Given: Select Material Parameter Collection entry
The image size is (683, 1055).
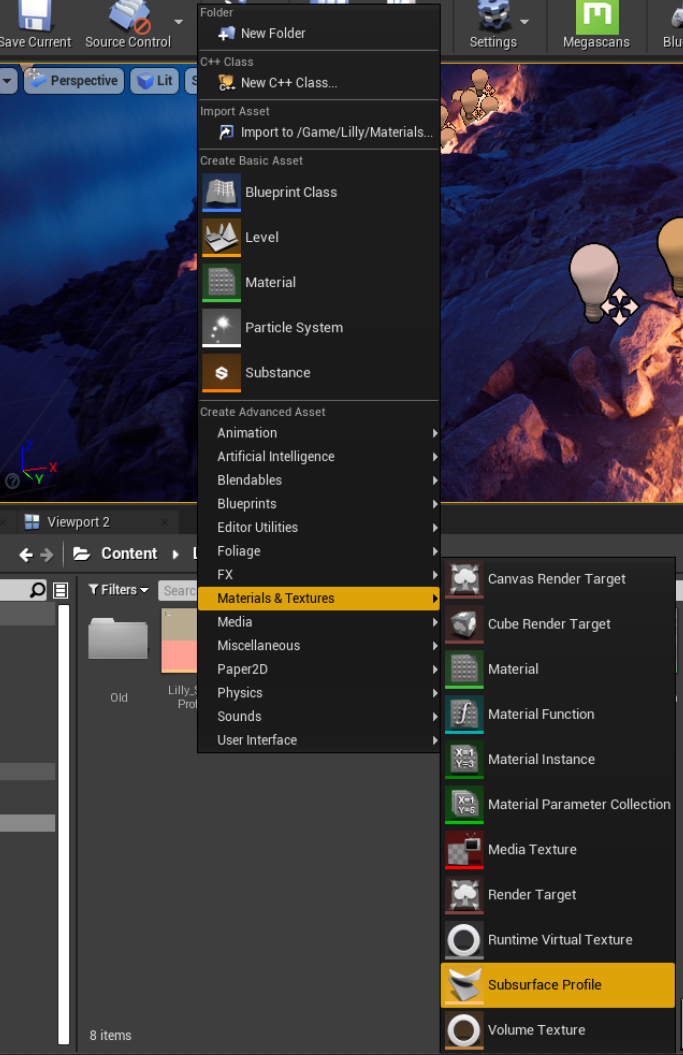Looking at the screenshot, I should (578, 804).
